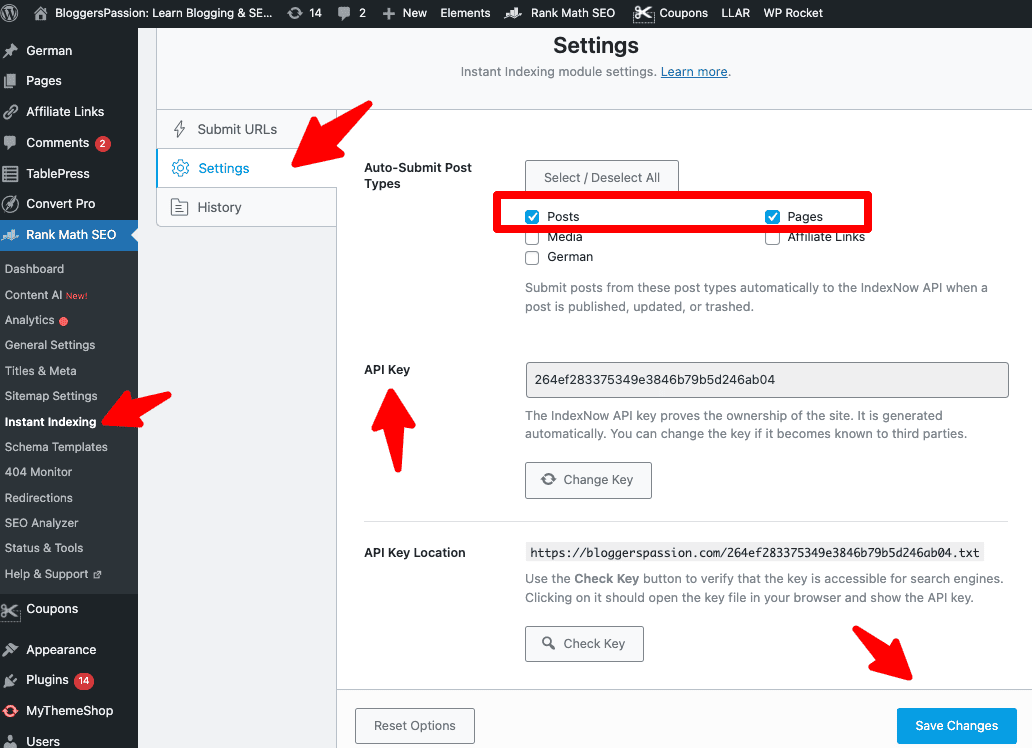Open the New content dropdown in admin bar
The image size is (1032, 748).
click(x=404, y=13)
